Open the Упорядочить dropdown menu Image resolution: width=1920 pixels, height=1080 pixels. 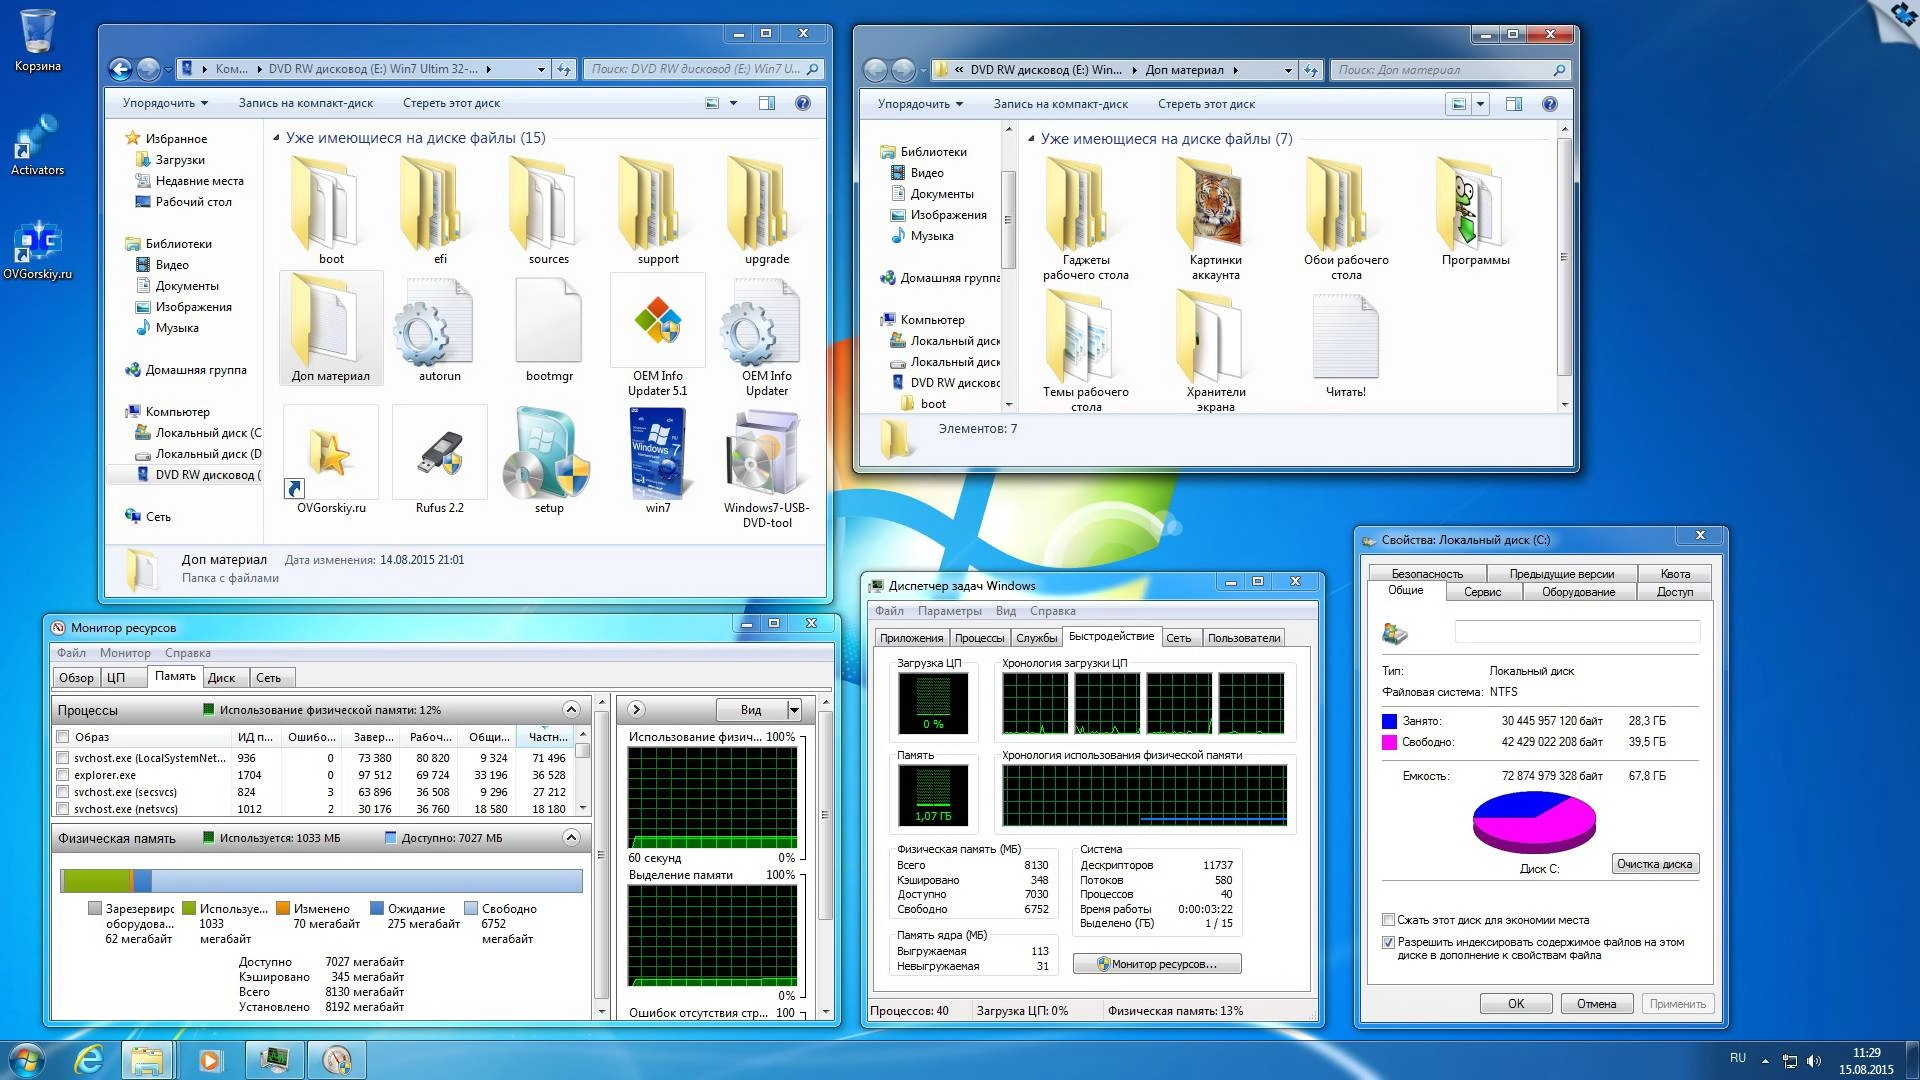tap(162, 103)
